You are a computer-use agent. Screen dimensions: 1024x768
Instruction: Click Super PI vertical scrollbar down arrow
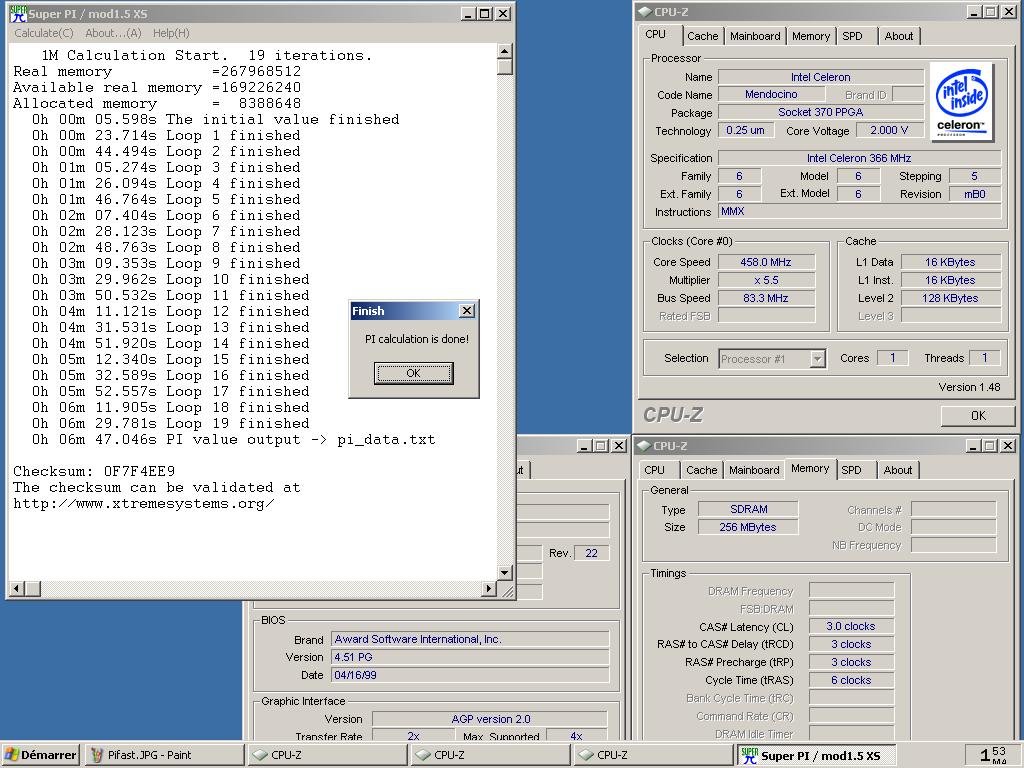tap(504, 573)
